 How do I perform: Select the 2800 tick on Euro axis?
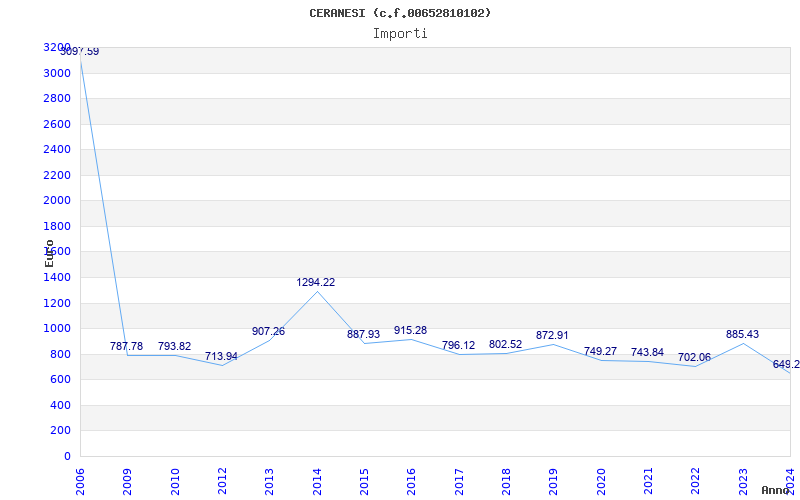(x=57, y=98)
